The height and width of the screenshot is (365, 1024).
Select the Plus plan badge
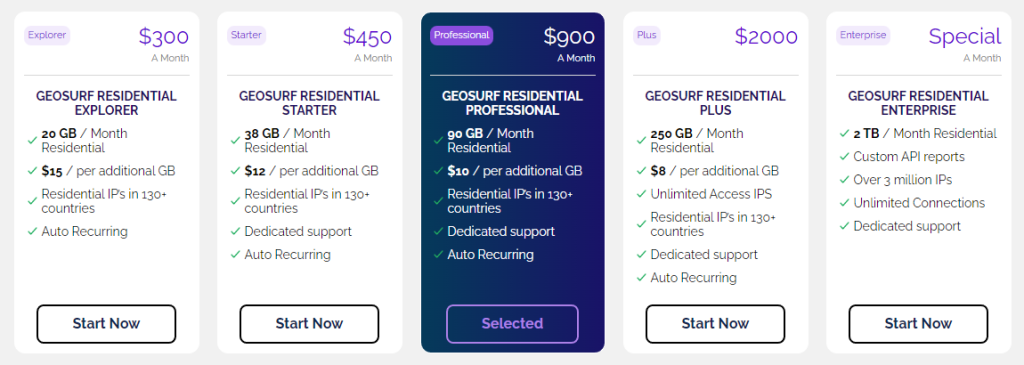coord(647,35)
